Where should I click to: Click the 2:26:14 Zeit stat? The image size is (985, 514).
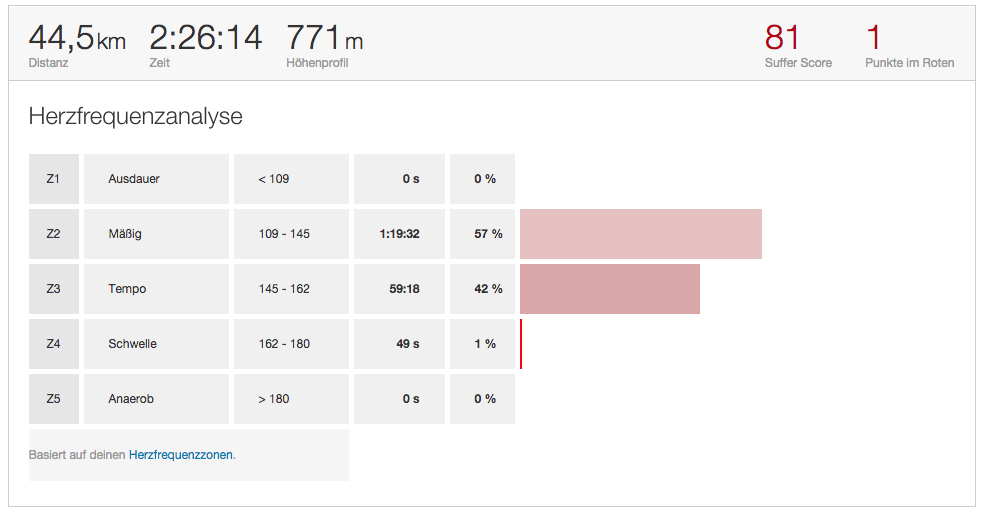point(205,45)
